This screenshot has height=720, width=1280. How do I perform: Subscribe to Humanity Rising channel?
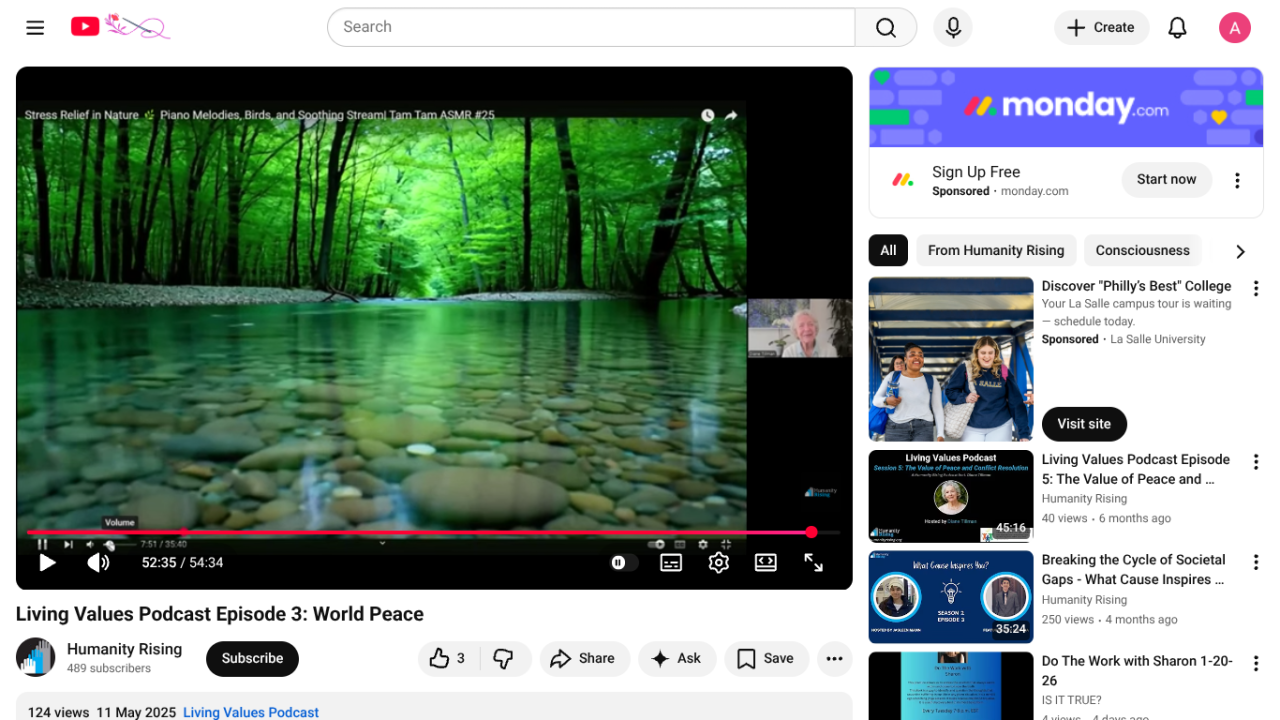252,658
